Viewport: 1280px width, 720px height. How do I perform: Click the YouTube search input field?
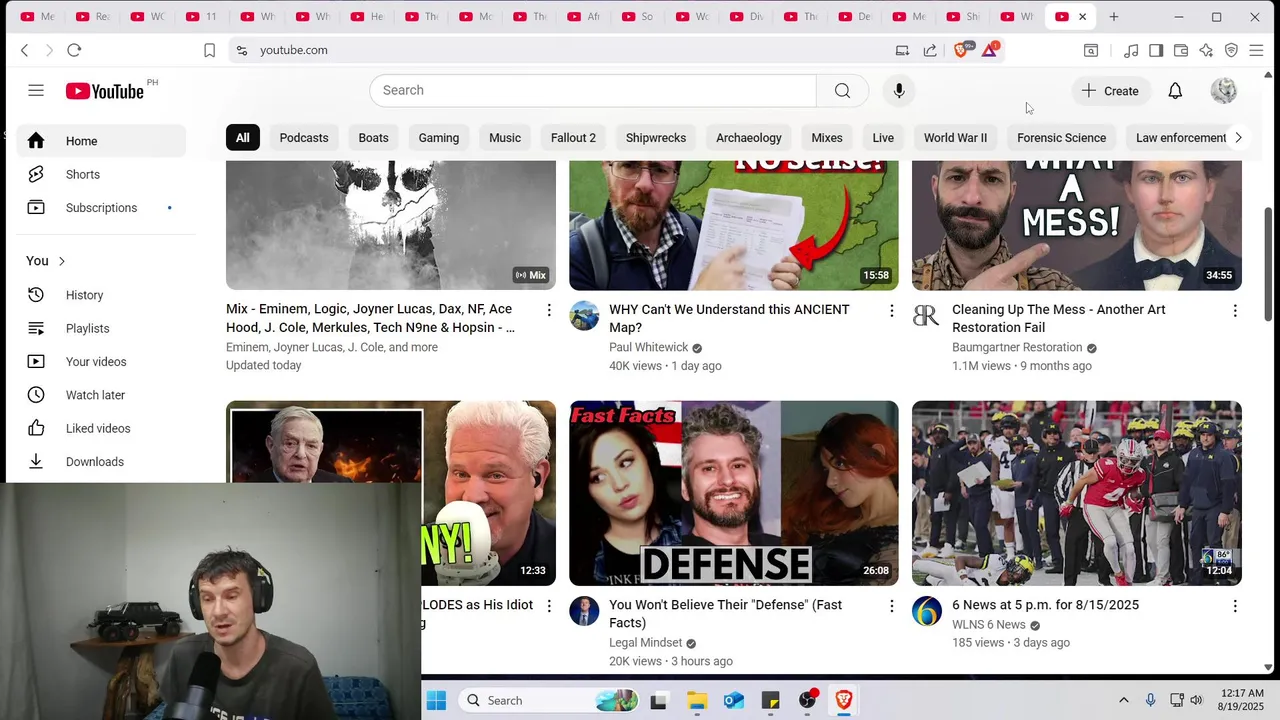click(x=593, y=90)
